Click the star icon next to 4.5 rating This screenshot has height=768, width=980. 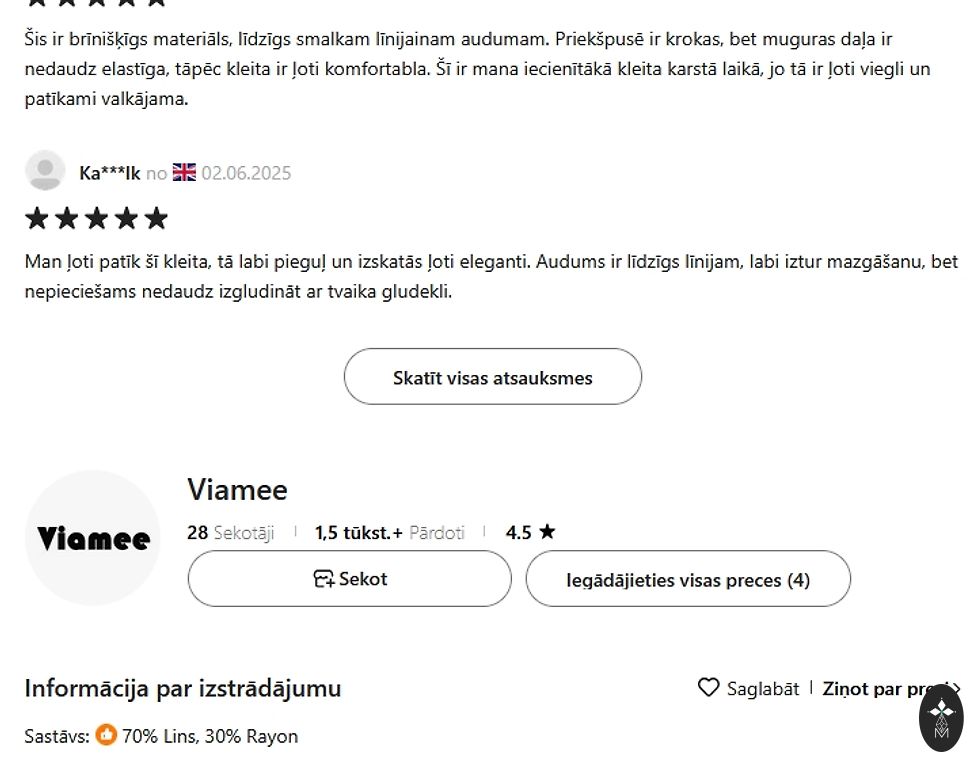click(x=547, y=532)
